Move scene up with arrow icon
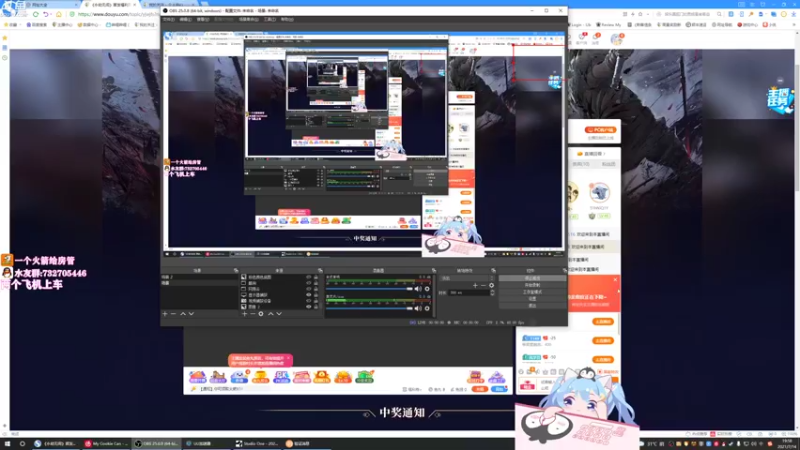The width and height of the screenshot is (800, 450). tap(183, 314)
